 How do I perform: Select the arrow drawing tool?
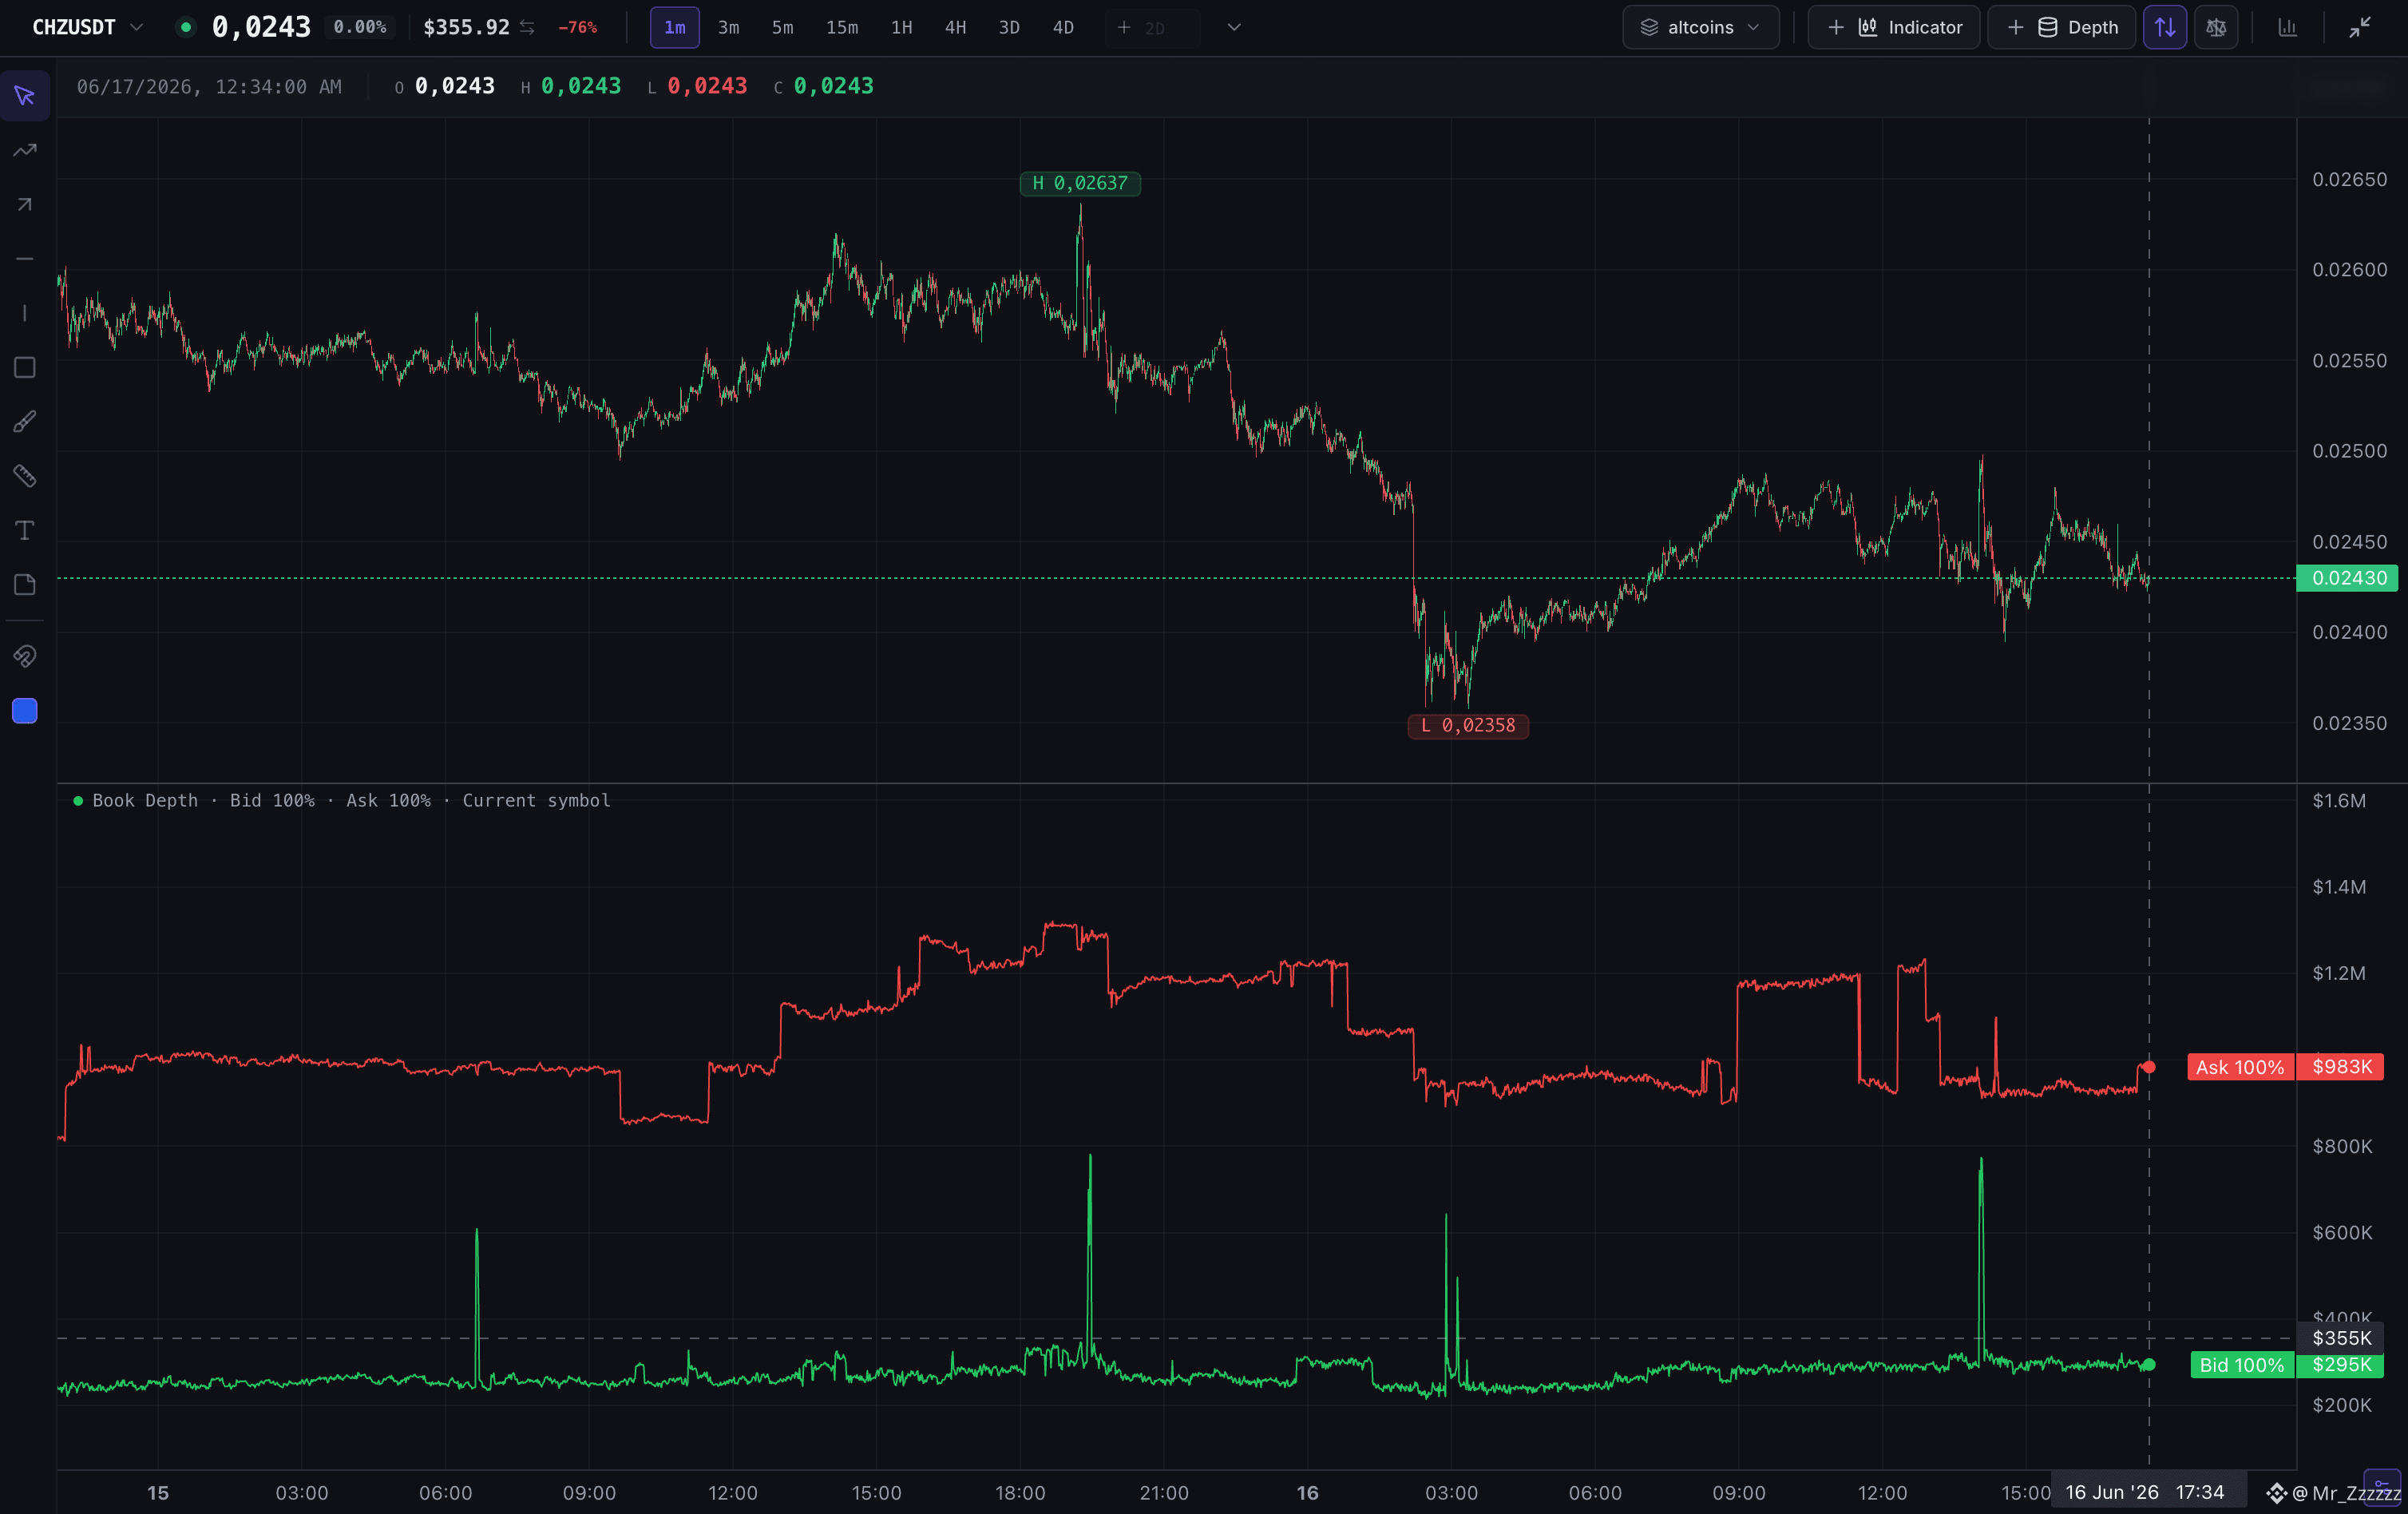[25, 204]
